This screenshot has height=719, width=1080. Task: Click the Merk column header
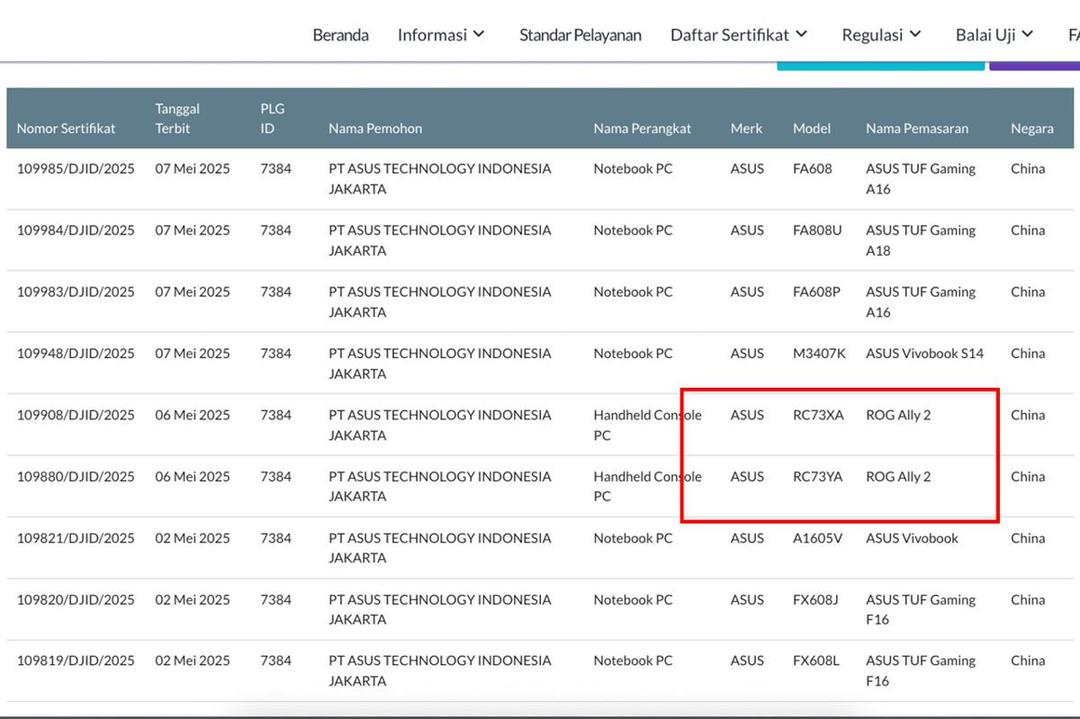pyautogui.click(x=746, y=128)
